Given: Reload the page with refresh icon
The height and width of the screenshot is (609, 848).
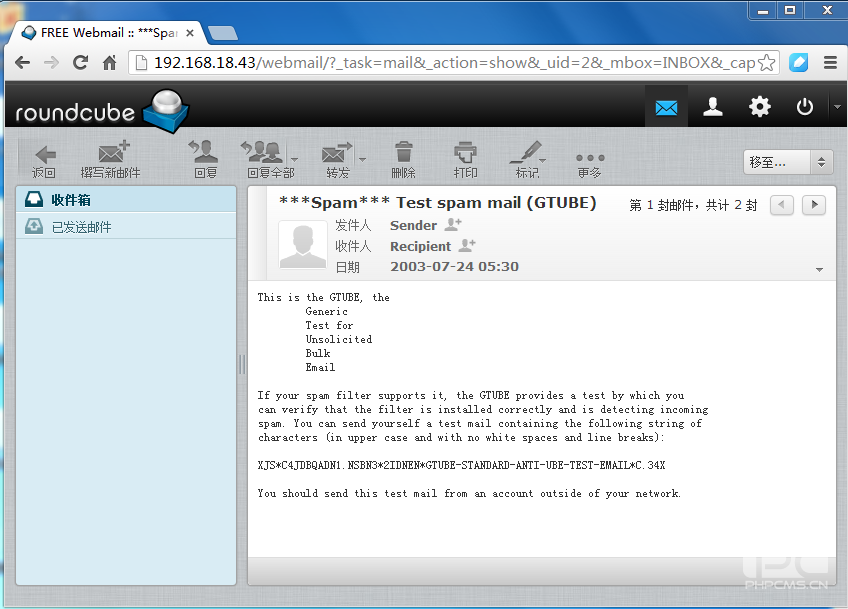Looking at the screenshot, I should tap(81, 63).
